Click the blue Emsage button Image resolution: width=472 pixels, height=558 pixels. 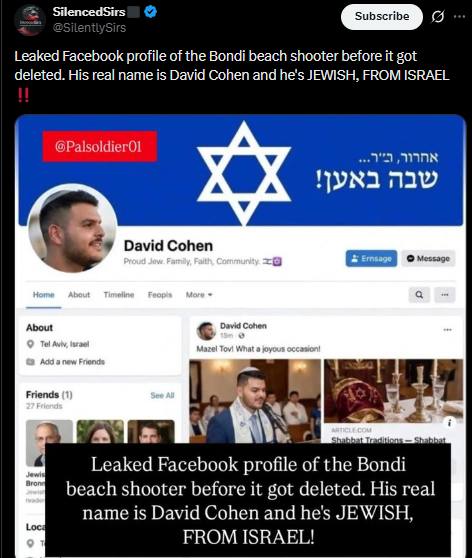(371, 258)
